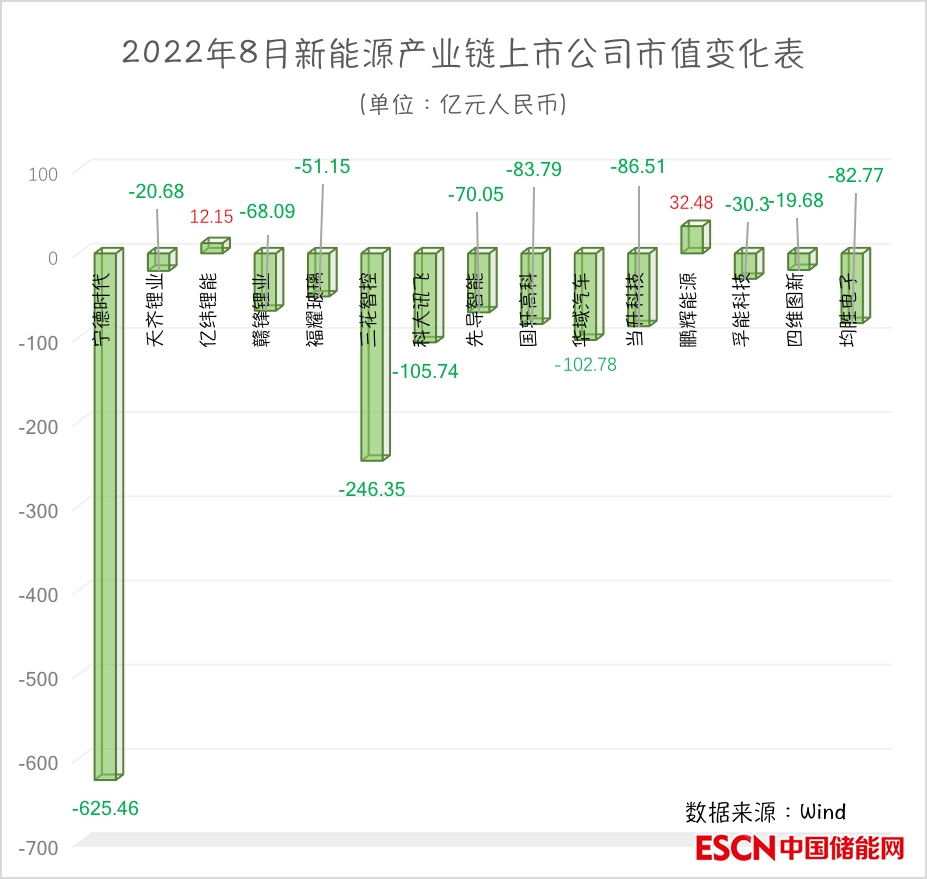Click the 数据来源：Wind source text
The width and height of the screenshot is (927, 879).
click(x=765, y=811)
